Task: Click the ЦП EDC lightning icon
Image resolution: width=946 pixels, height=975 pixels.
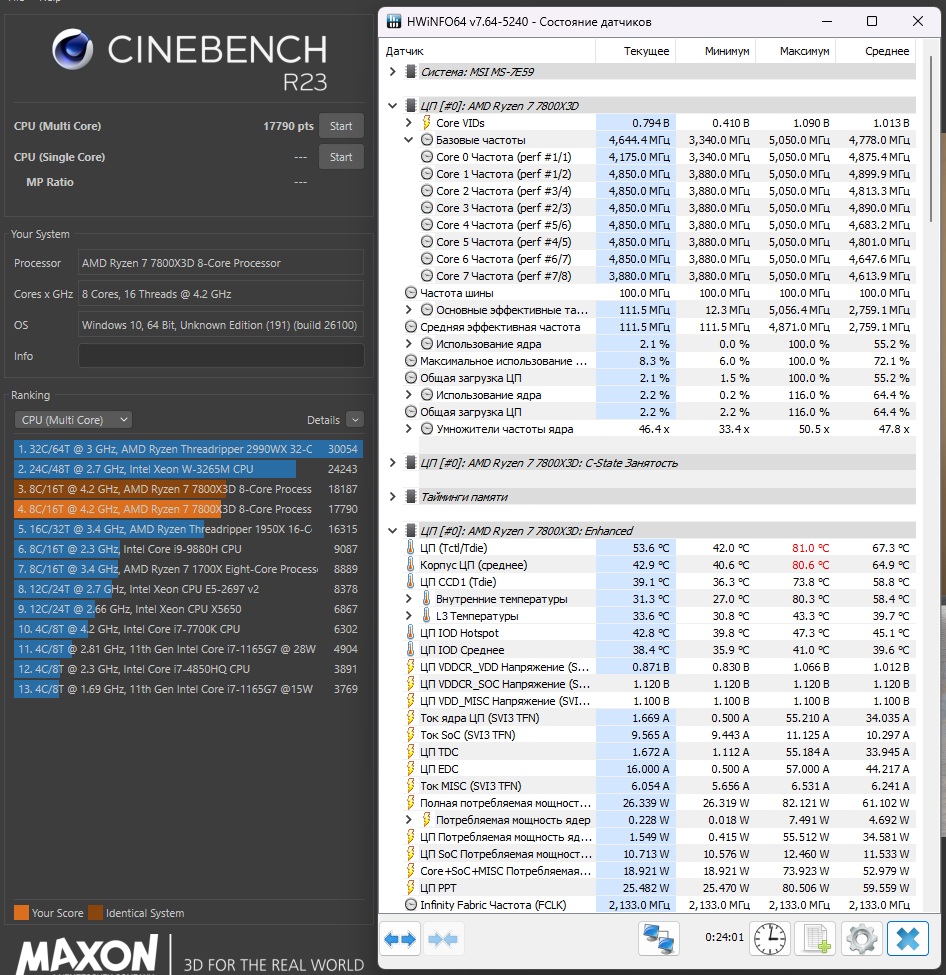Action: pos(410,769)
